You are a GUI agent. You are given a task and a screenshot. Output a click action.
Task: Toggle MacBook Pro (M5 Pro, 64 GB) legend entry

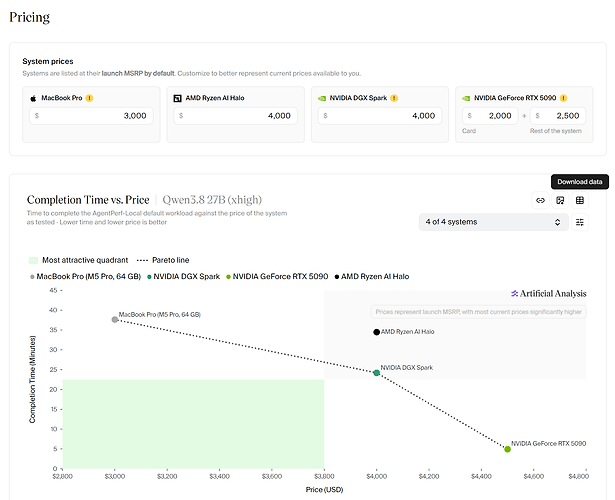[86, 276]
